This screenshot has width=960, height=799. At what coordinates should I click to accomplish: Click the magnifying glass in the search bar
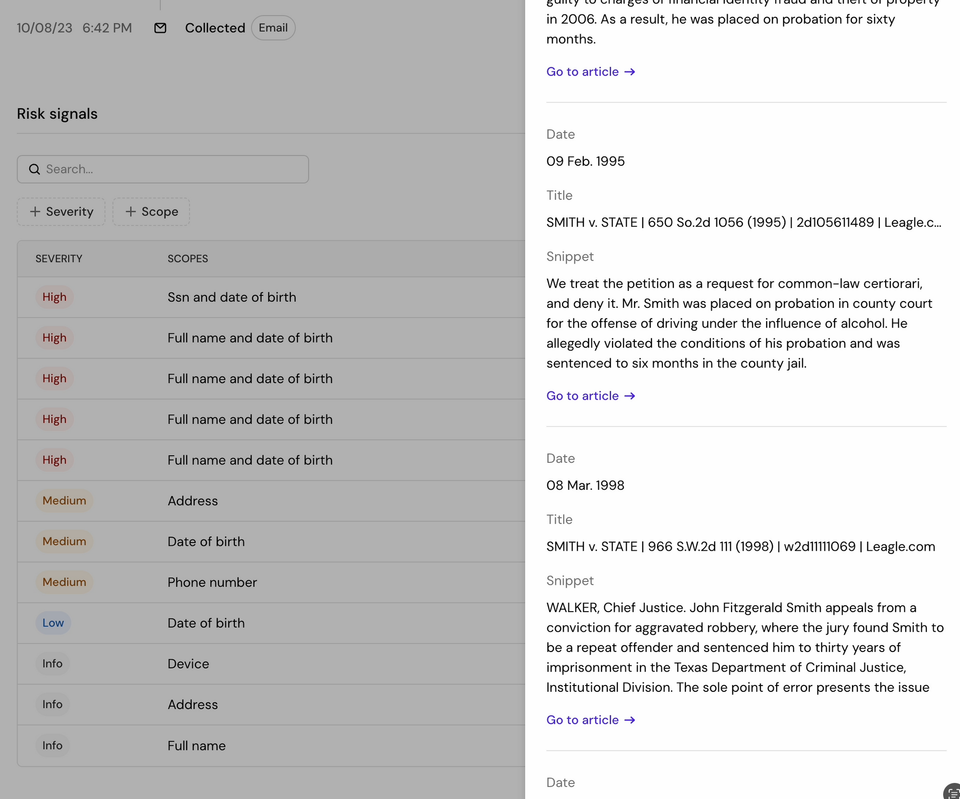pos(35,169)
